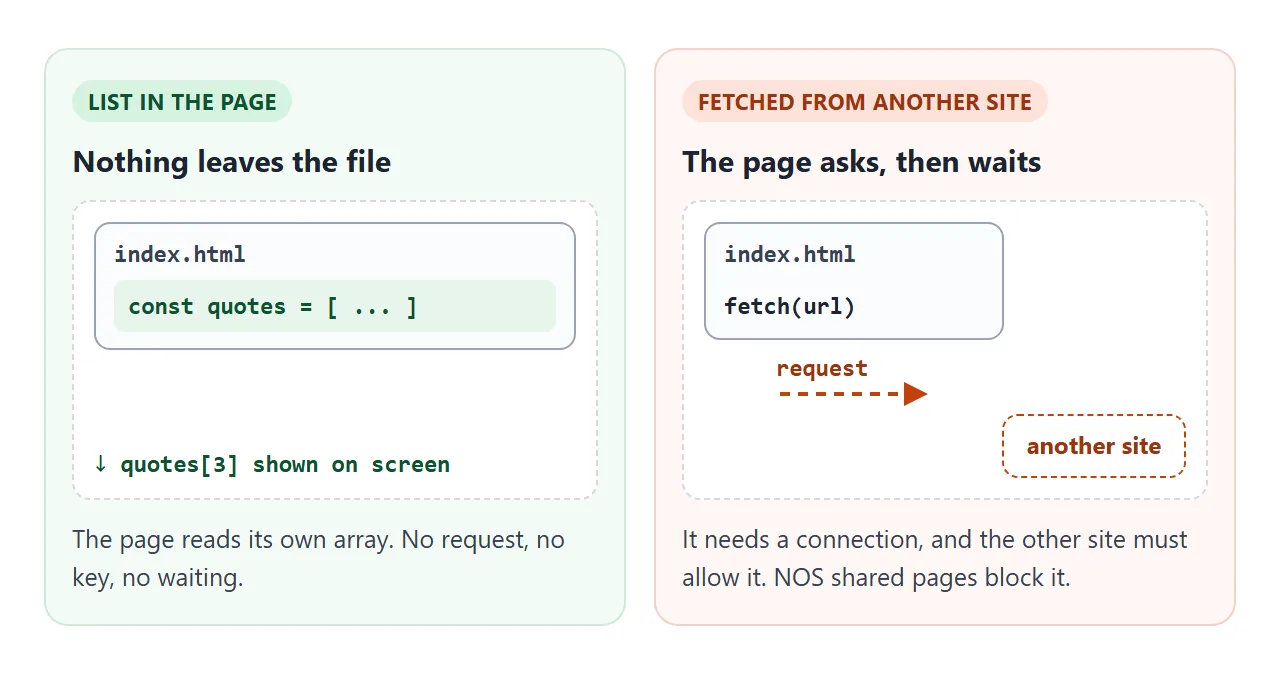Select the heading The page asks, then waits
Image resolution: width=1280 pixels, height=678 pixels.
point(861,162)
